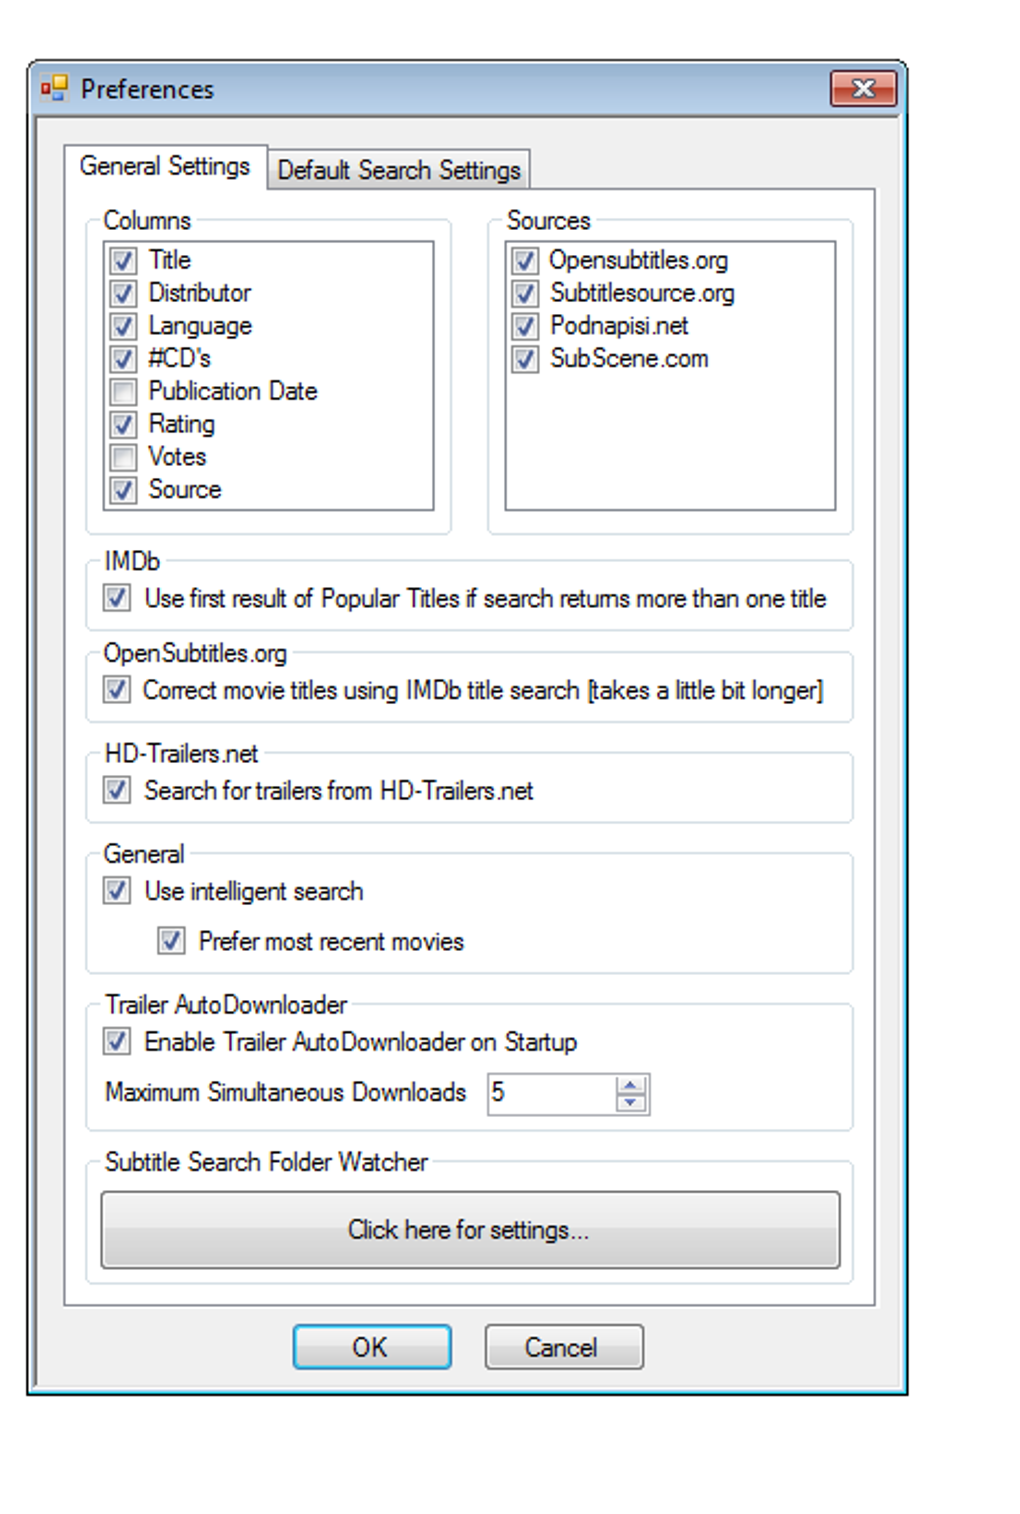The image size is (1020, 1514).
Task: Disable Trailer AutoDownloader on Startup
Action: pos(115,1042)
